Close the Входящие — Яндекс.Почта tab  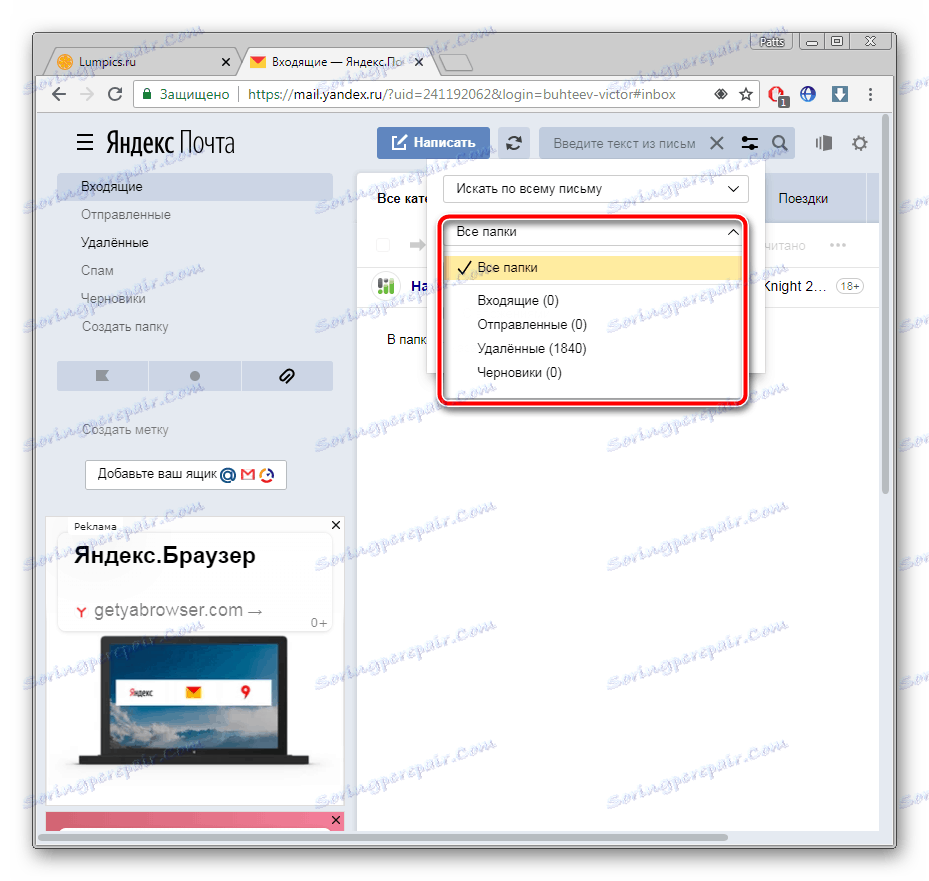(419, 62)
